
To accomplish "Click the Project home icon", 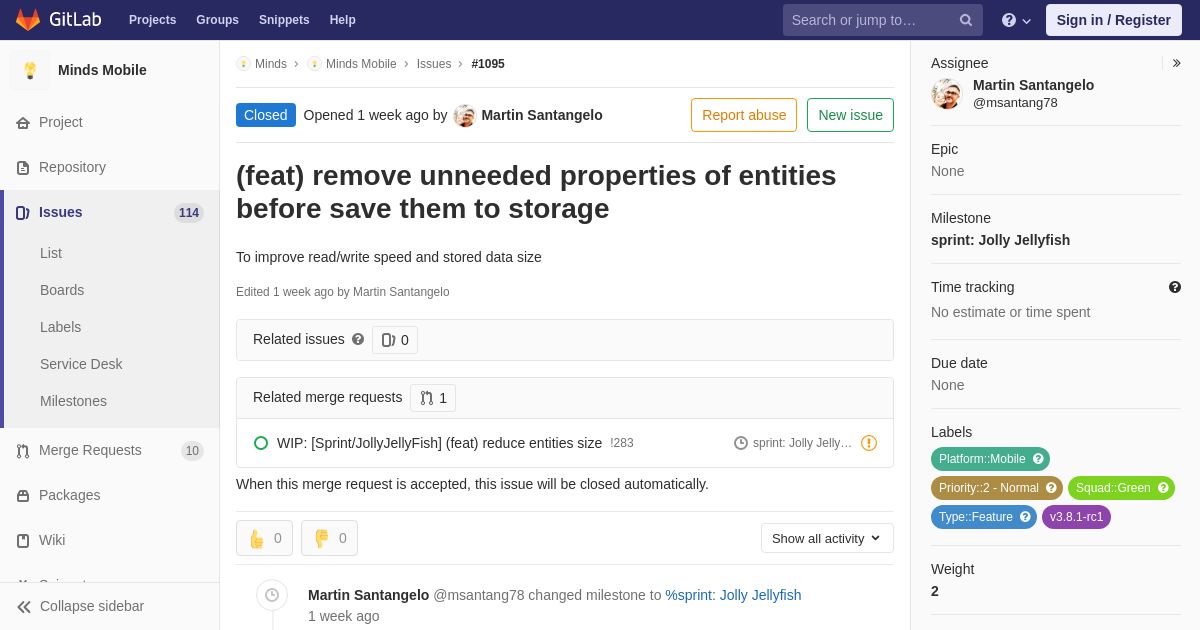I will [23, 123].
